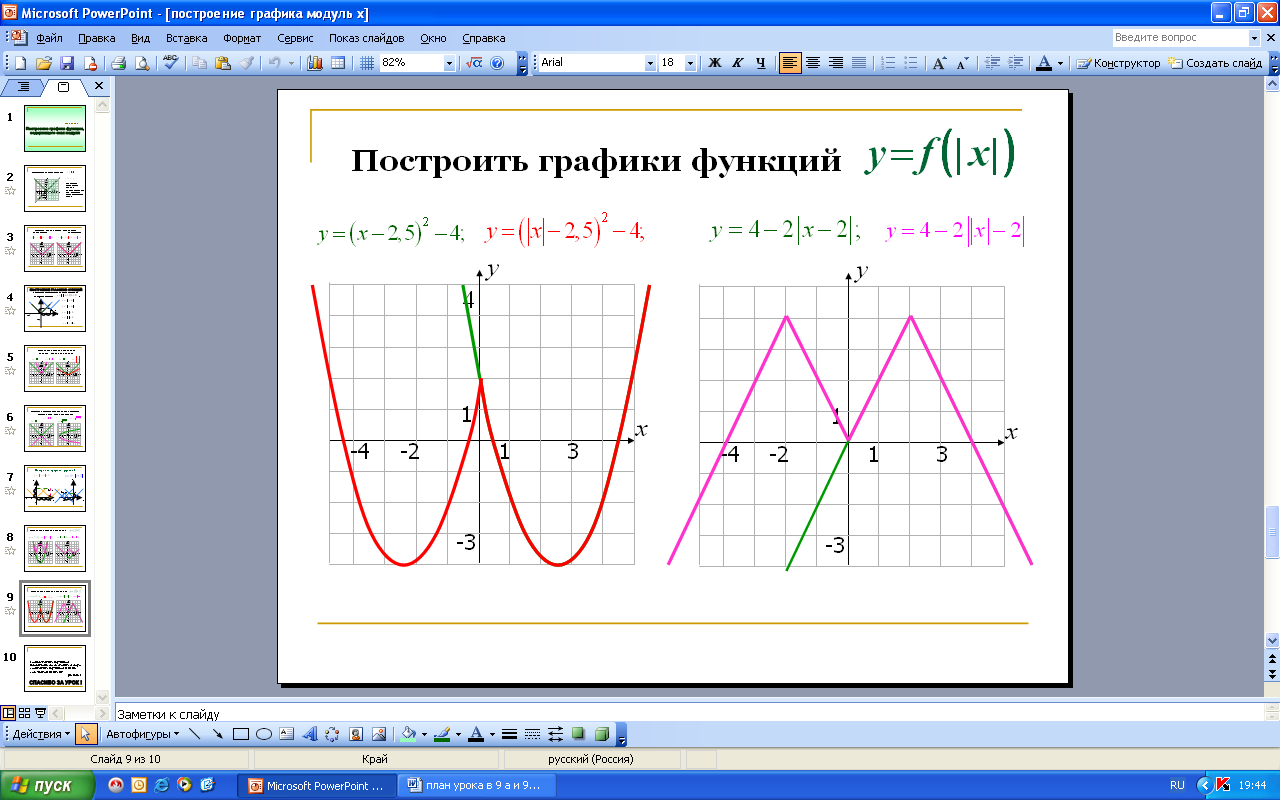Expand the Автофигуры menu
Image resolution: width=1280 pixels, height=800 pixels.
click(143, 734)
